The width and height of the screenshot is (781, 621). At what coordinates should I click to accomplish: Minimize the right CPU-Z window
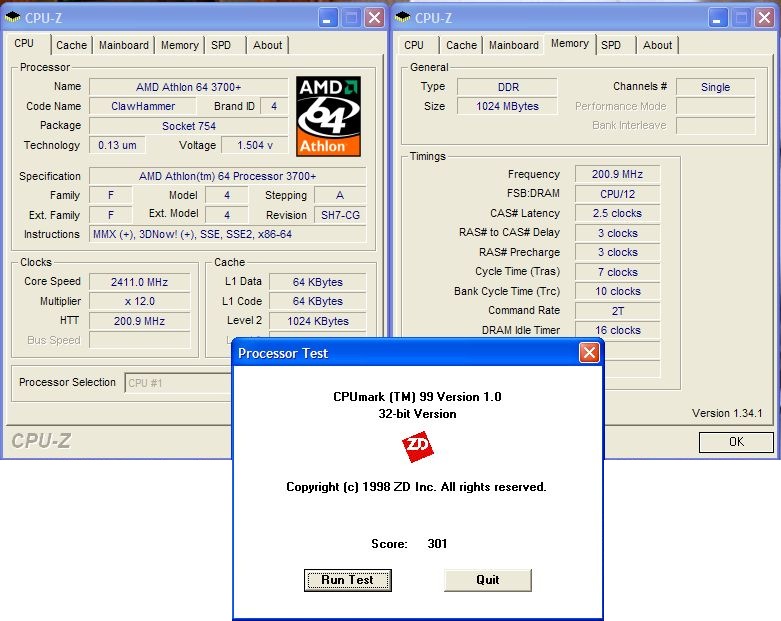717,18
